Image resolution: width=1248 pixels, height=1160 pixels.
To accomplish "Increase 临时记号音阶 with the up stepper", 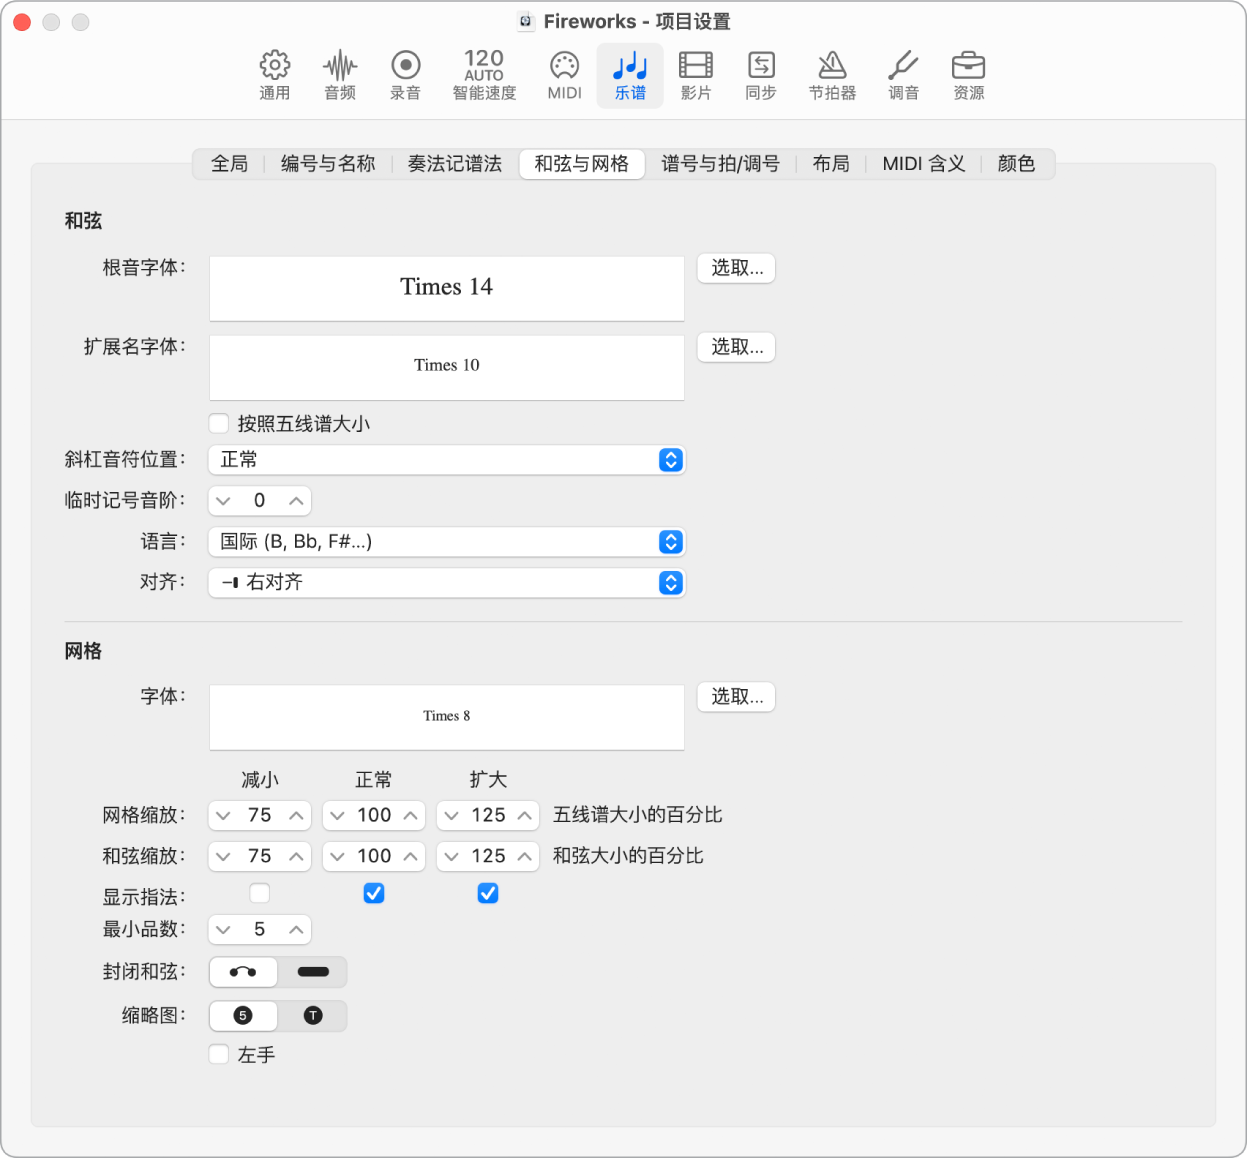I will [x=296, y=500].
